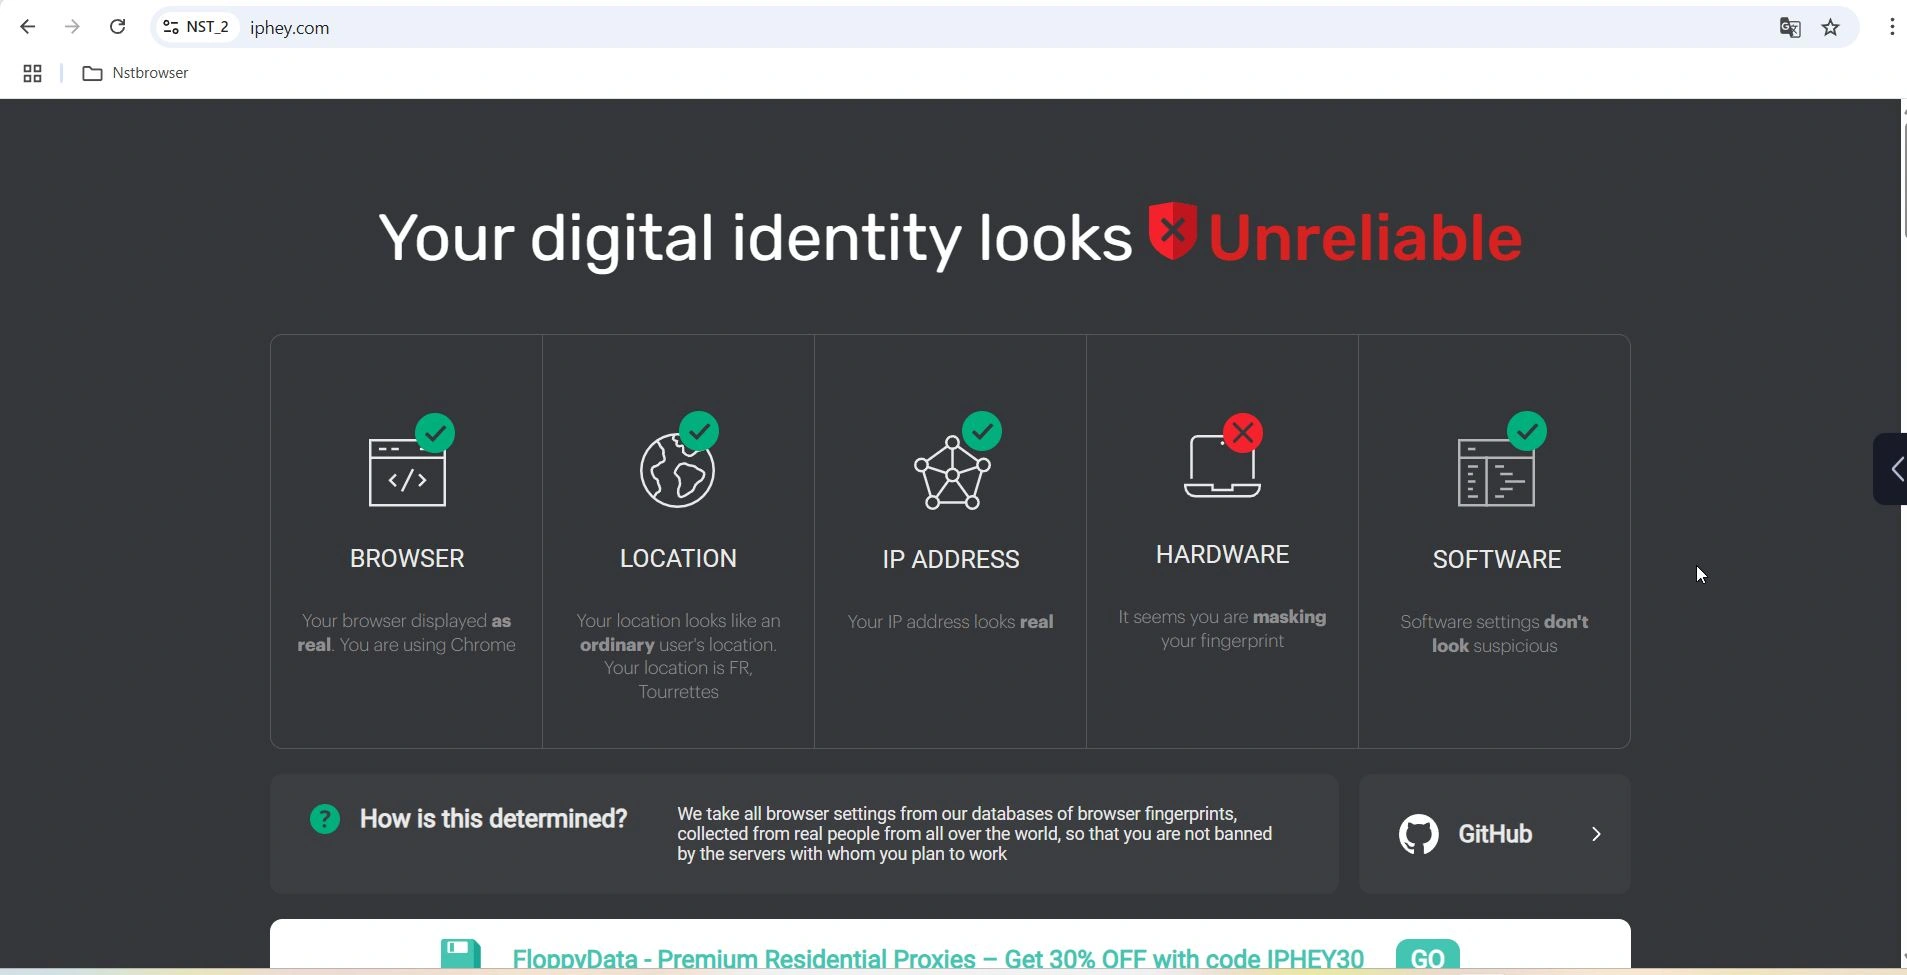The image size is (1907, 975).
Task: Reload the iphey.com page
Action: point(118,27)
